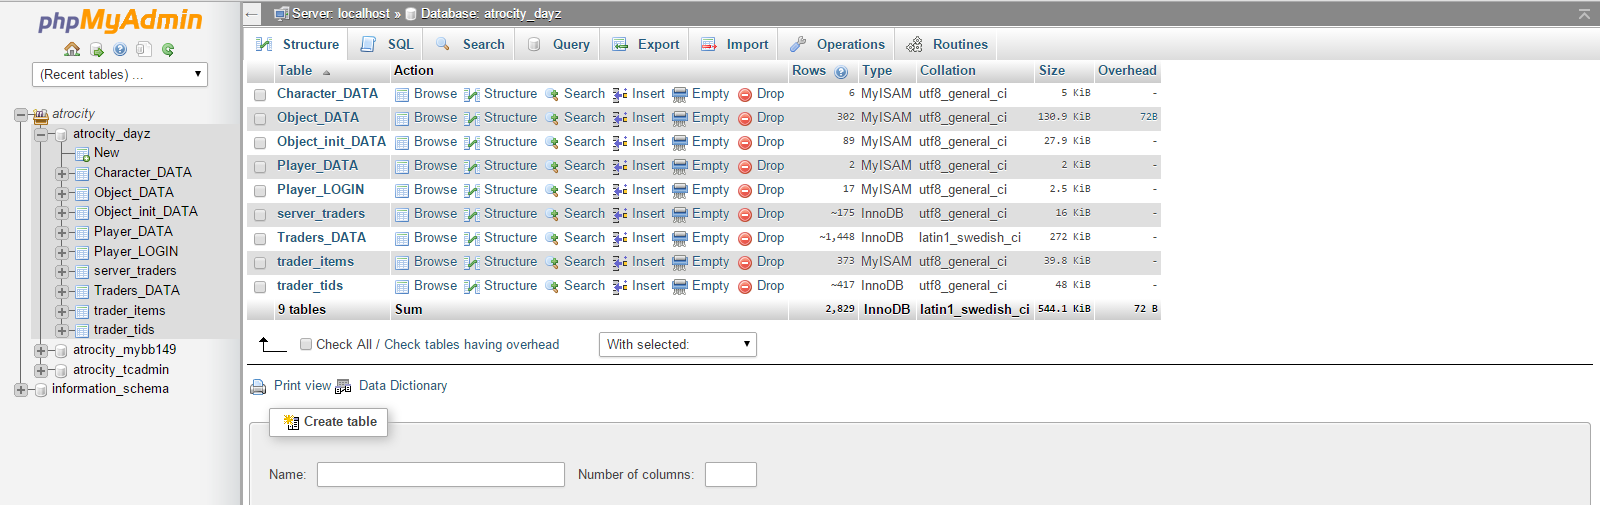Tick the checkbox for Character_DATA table

(260, 95)
